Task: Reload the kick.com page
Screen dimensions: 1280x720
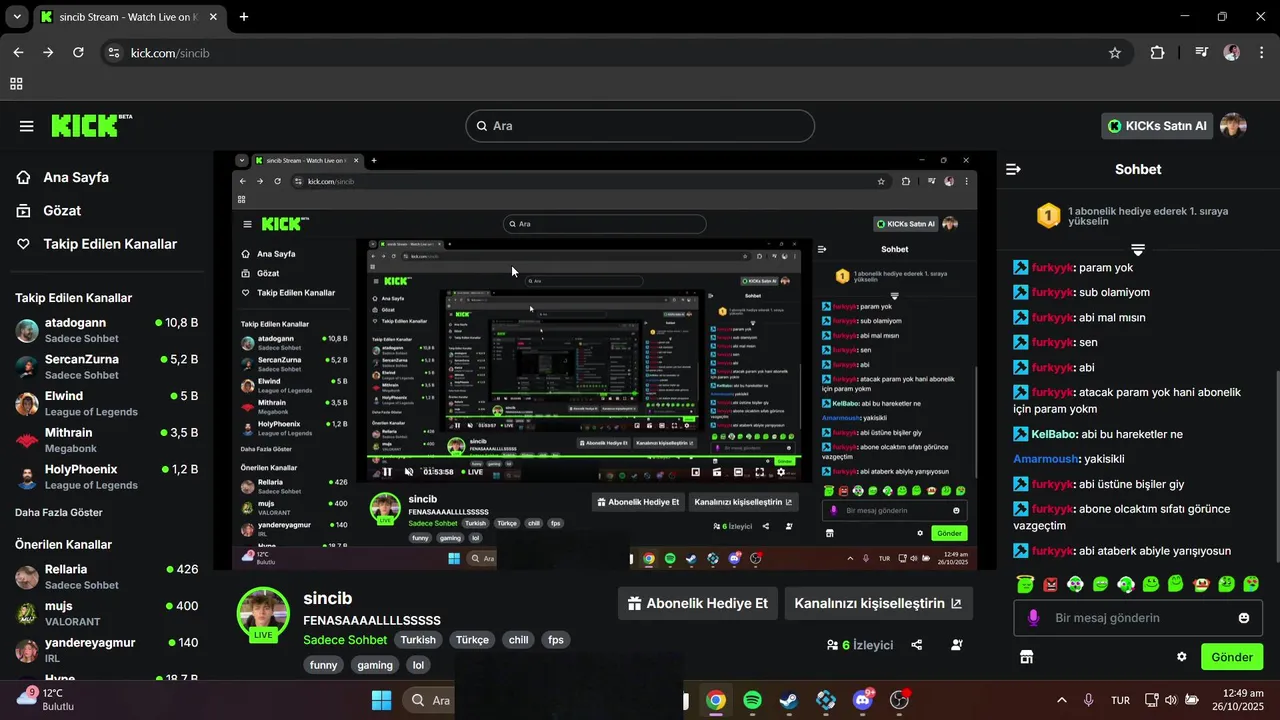Action: 78,53
